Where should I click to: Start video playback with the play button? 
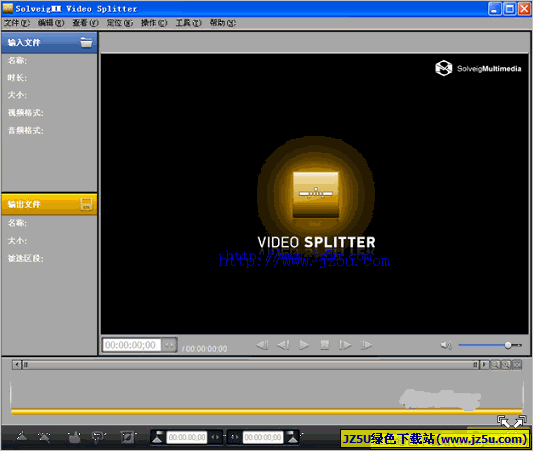coord(304,345)
